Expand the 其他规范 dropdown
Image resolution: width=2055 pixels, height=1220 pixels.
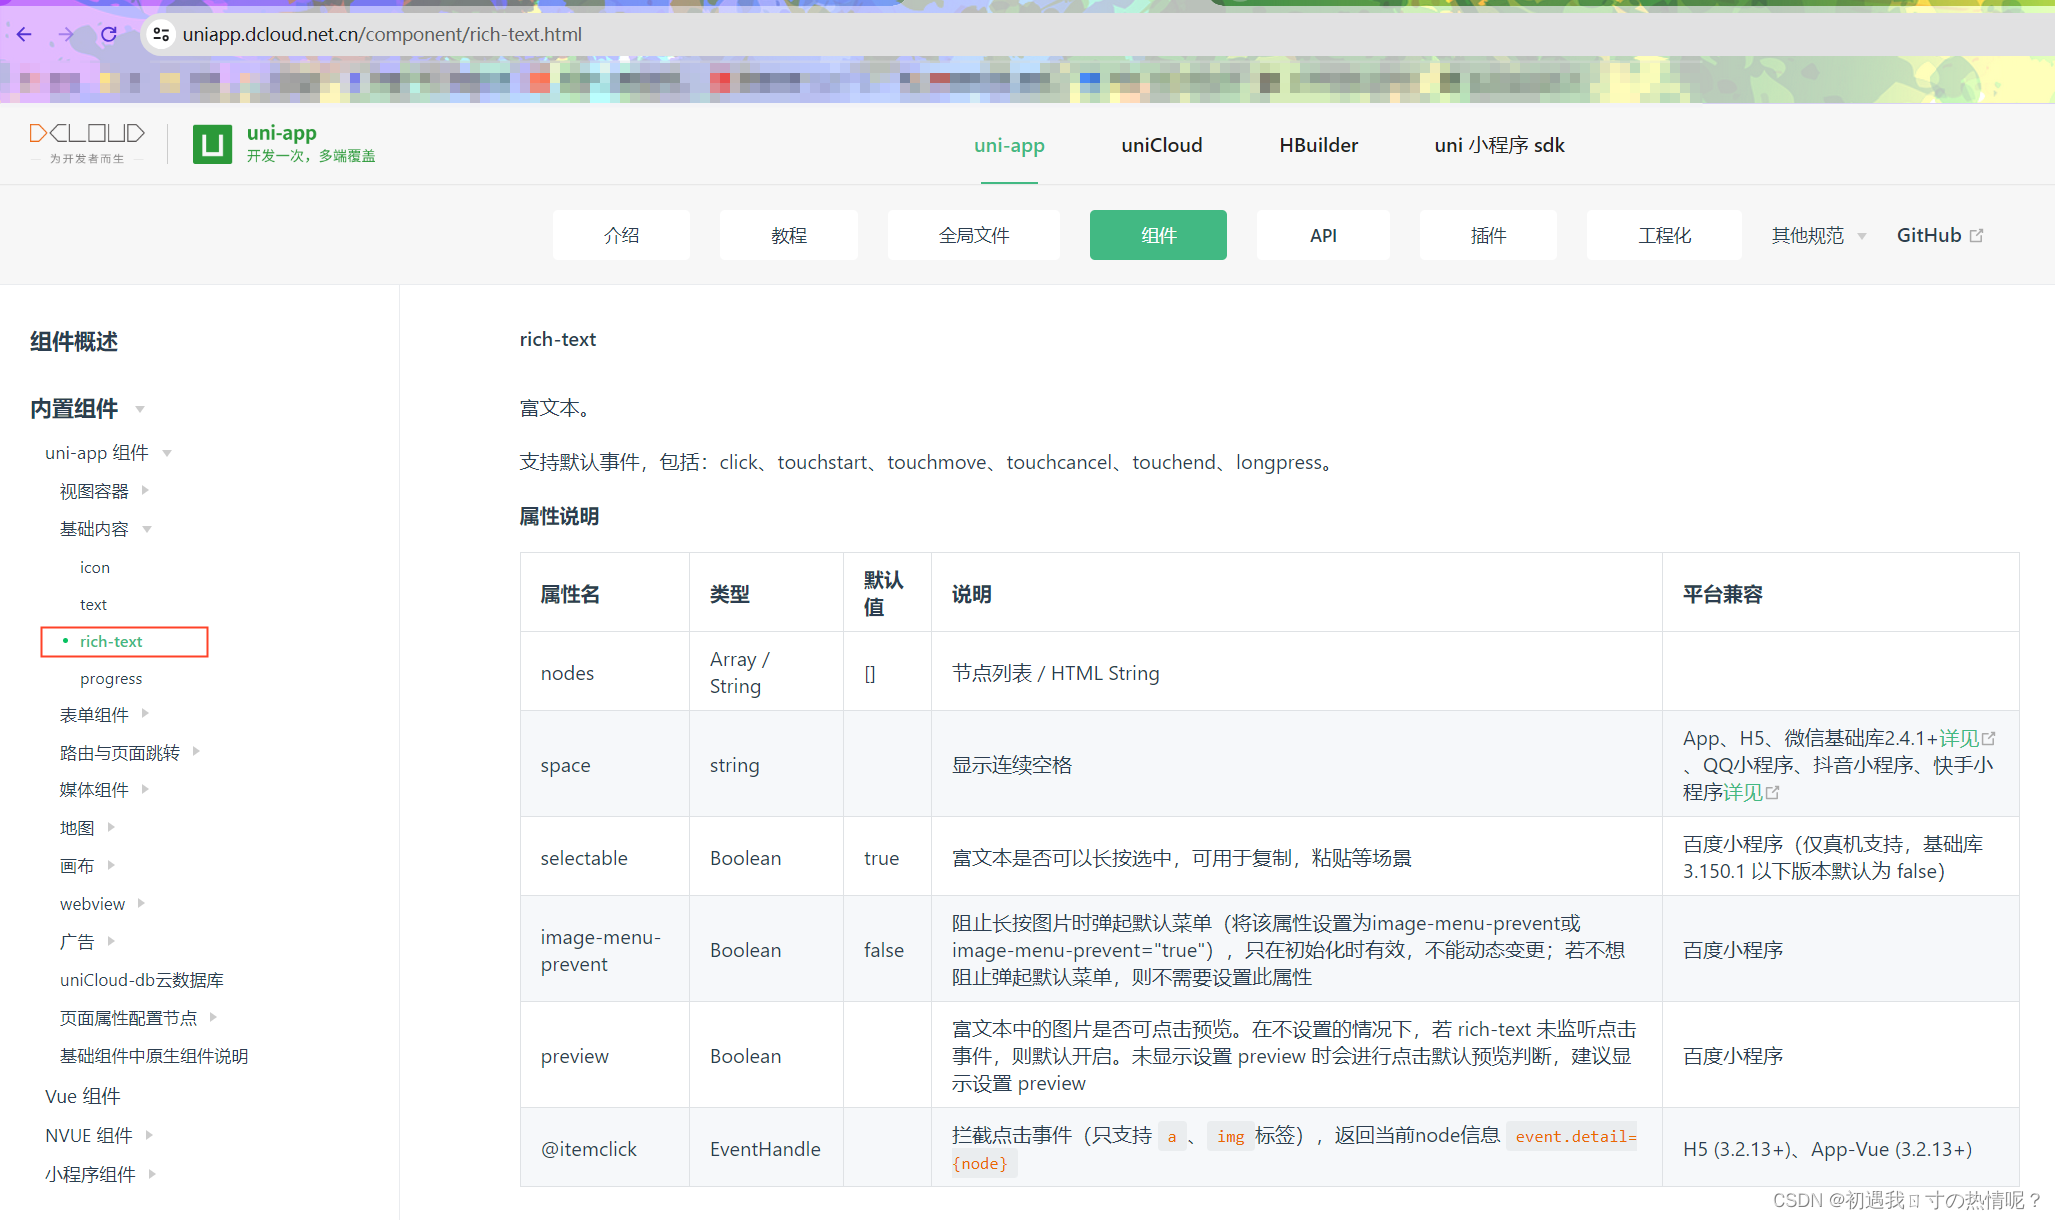1819,235
